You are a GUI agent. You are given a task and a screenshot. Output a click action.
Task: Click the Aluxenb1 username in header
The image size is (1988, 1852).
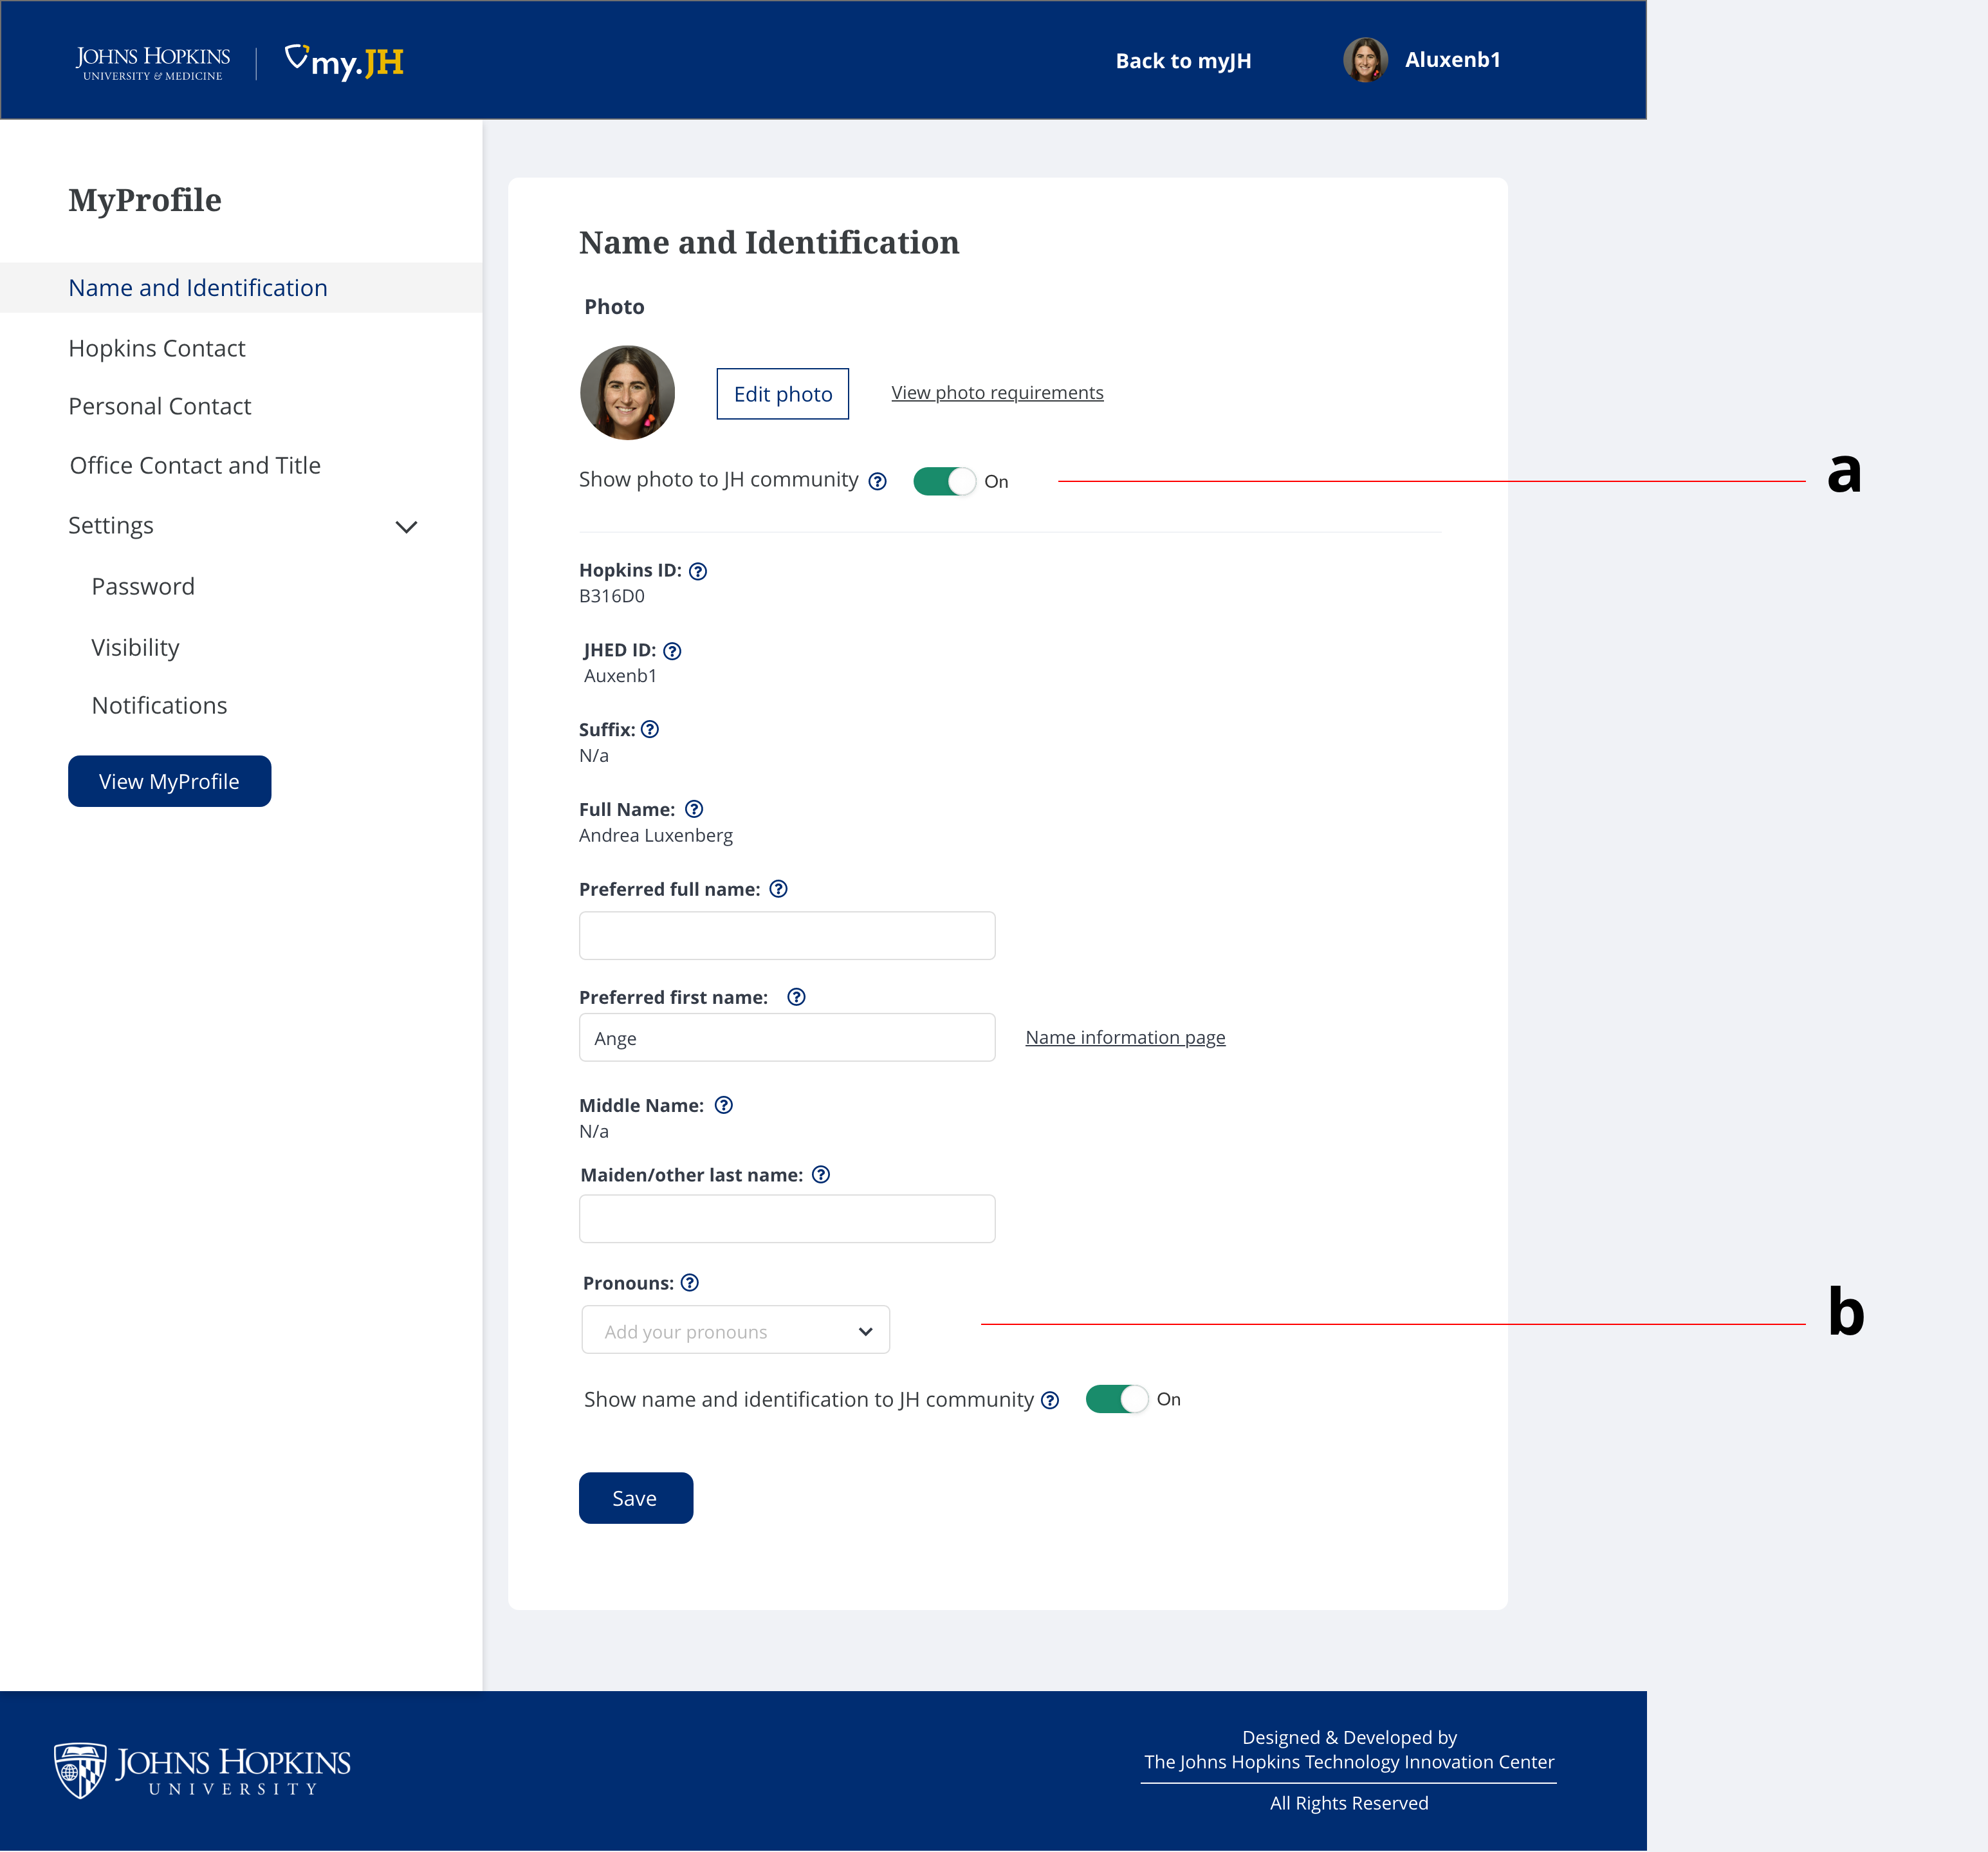(x=1453, y=60)
